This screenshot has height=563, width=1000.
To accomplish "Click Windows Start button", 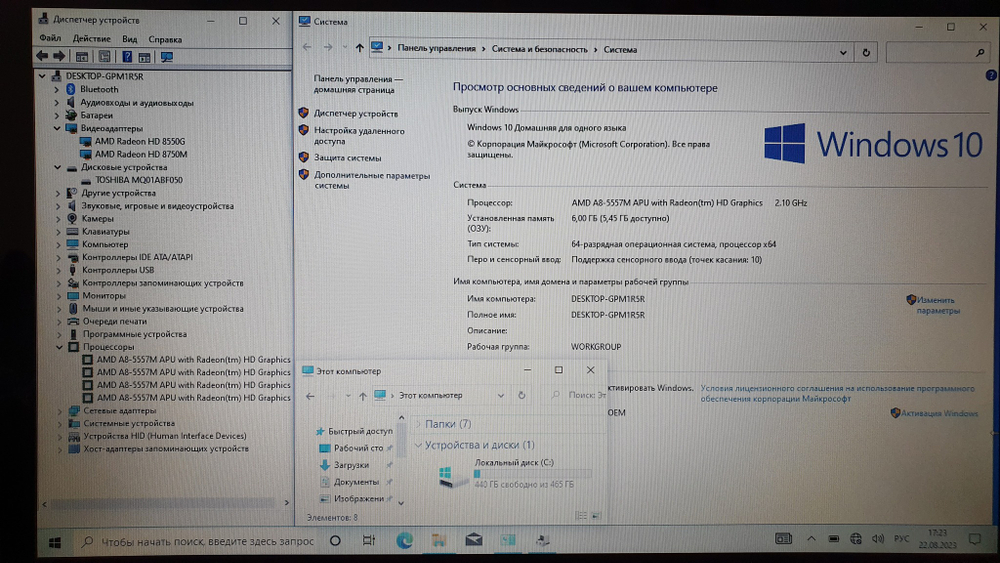I will pyautogui.click(x=55, y=543).
